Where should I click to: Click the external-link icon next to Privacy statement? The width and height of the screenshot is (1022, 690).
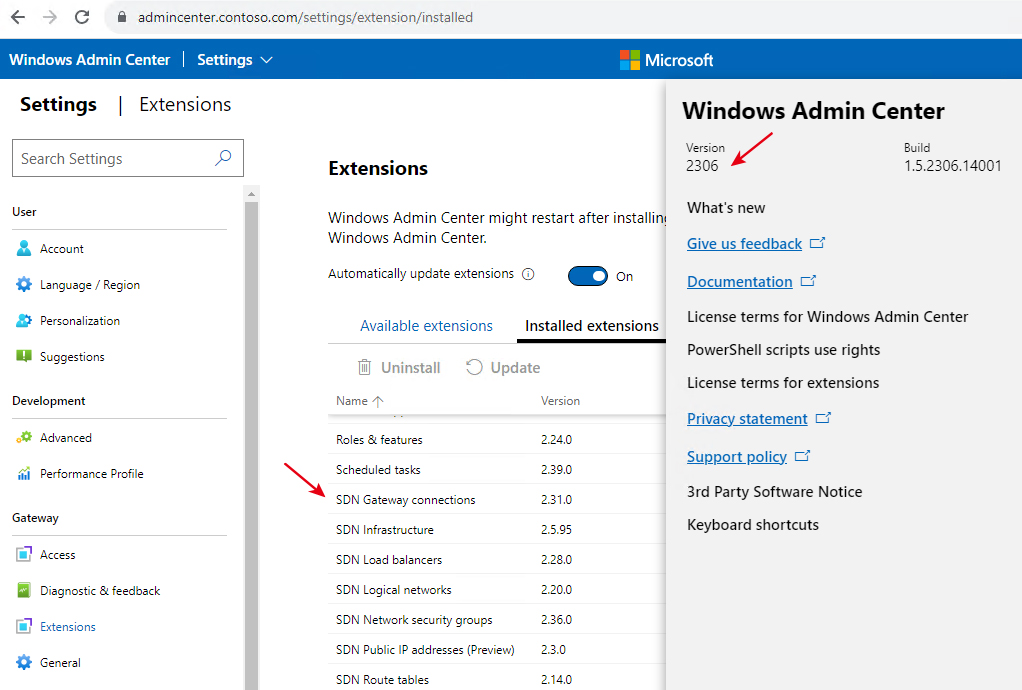click(823, 418)
